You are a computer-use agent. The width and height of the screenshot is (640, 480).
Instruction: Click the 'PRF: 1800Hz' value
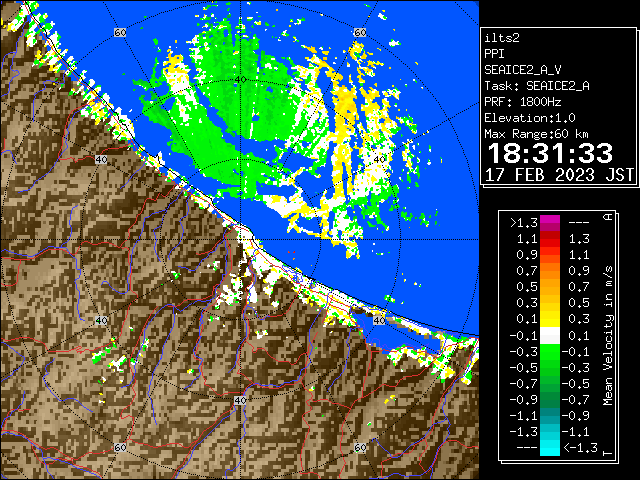(x=523, y=102)
